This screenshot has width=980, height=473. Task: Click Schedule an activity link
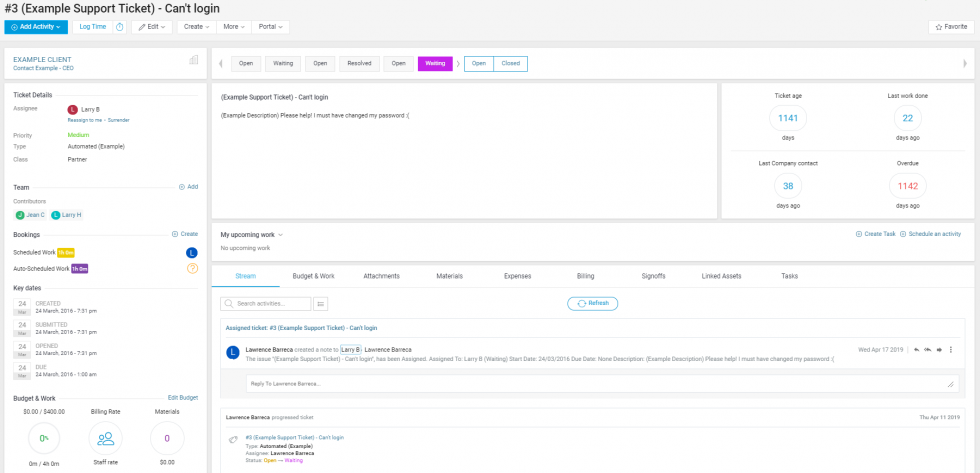[931, 234]
